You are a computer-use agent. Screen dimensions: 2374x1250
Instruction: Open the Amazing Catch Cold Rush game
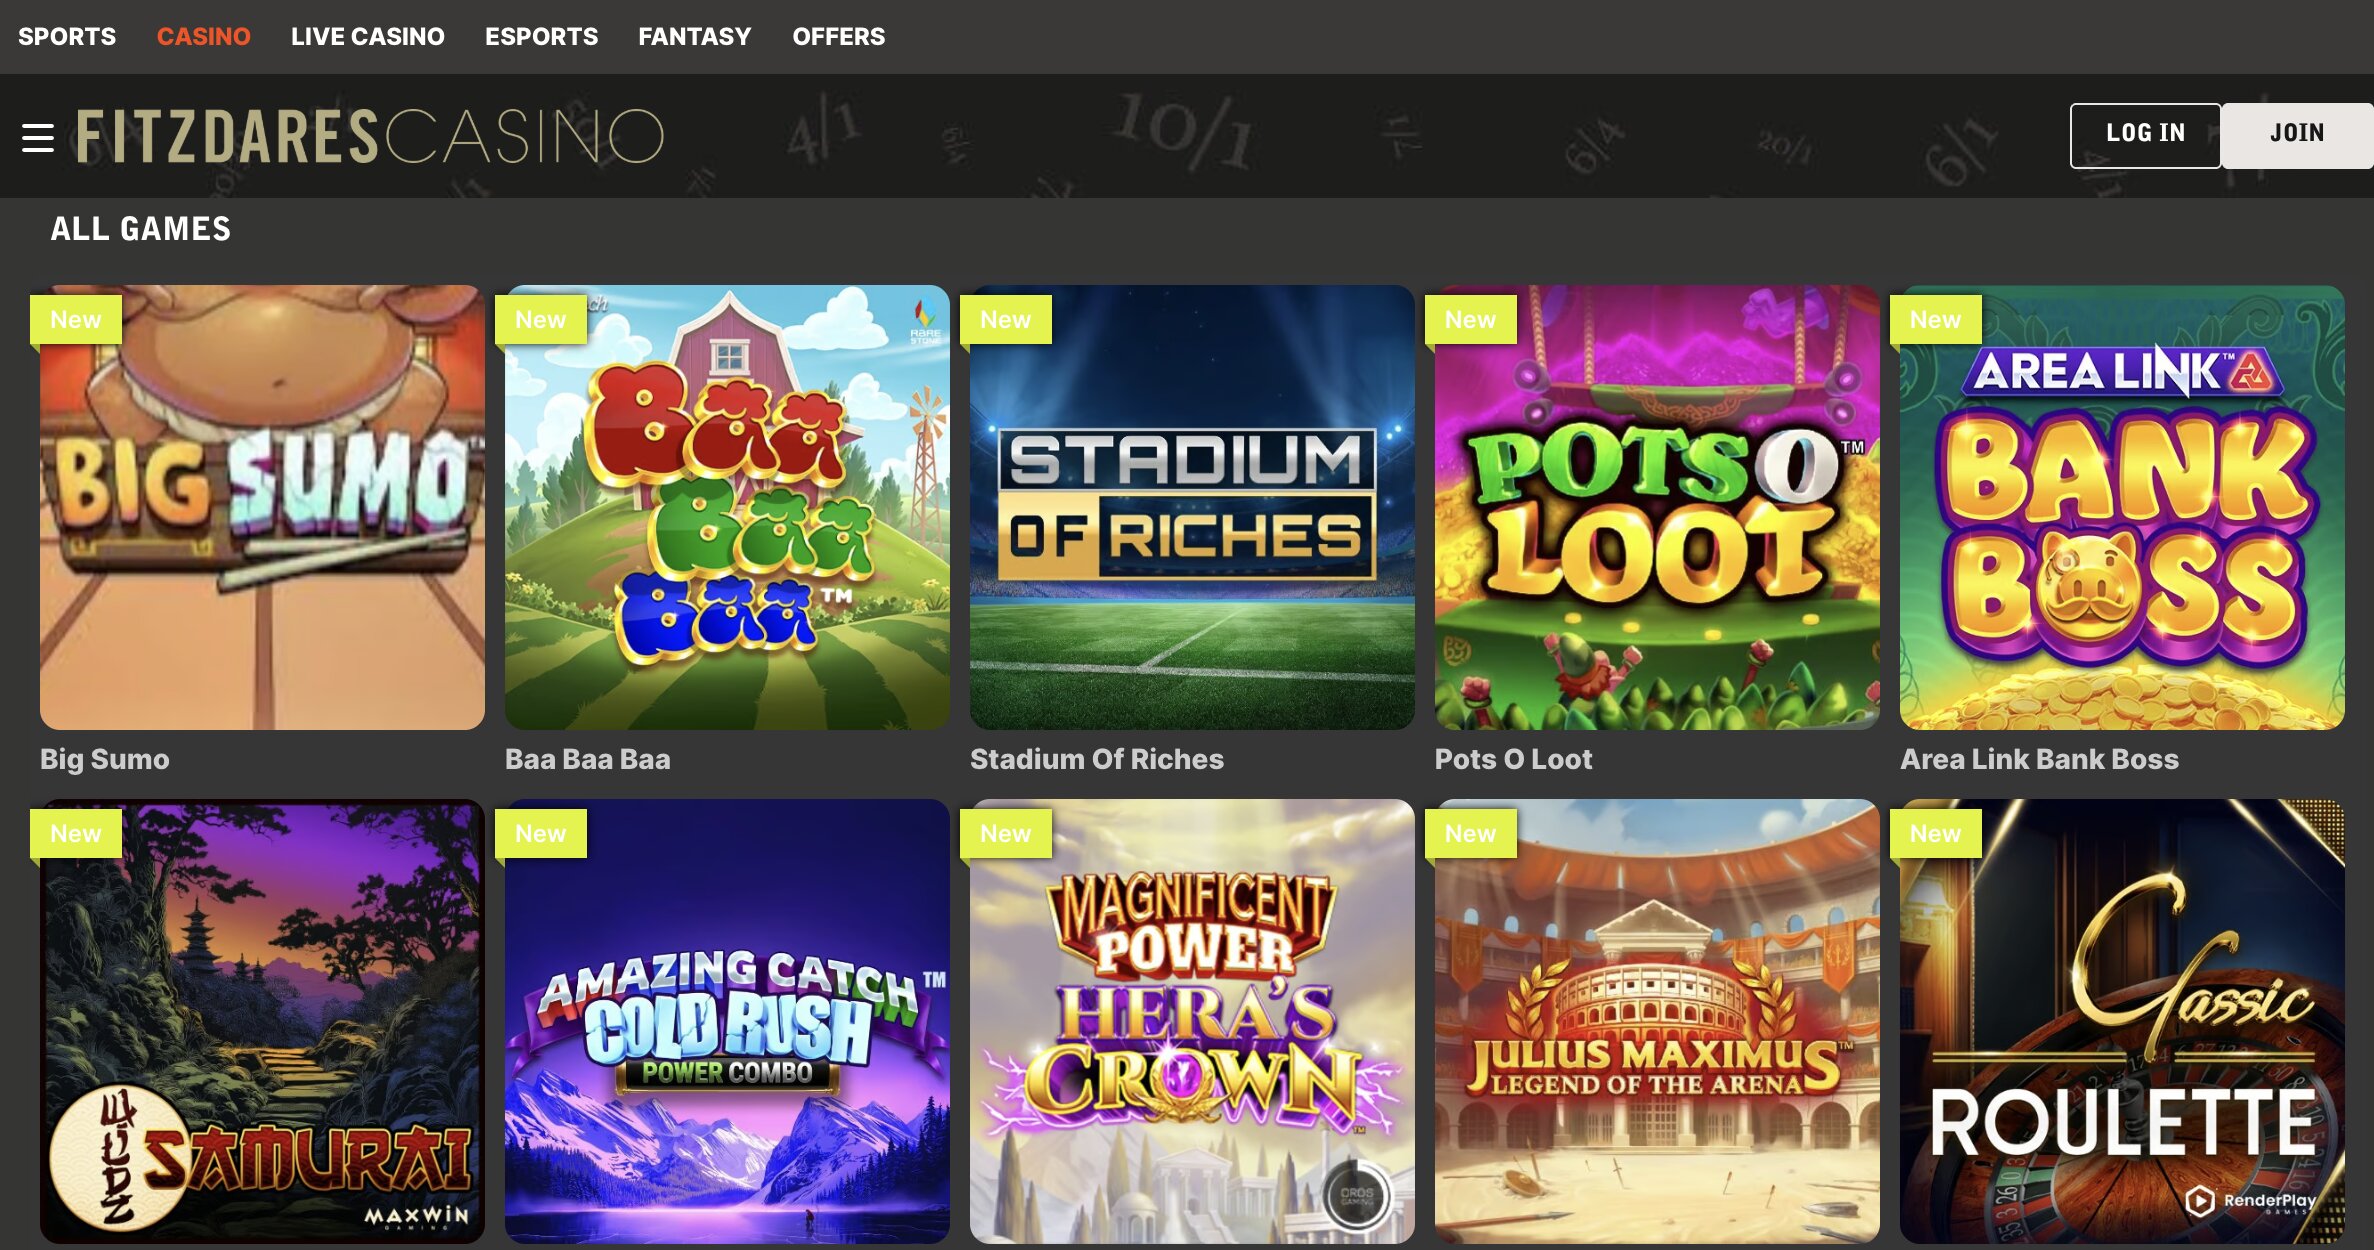[727, 1020]
